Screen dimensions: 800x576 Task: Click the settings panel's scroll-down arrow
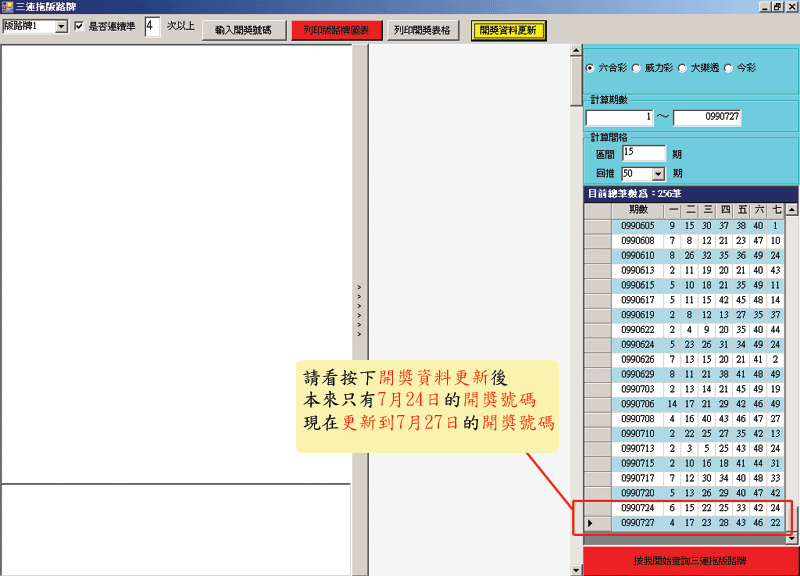click(x=576, y=570)
